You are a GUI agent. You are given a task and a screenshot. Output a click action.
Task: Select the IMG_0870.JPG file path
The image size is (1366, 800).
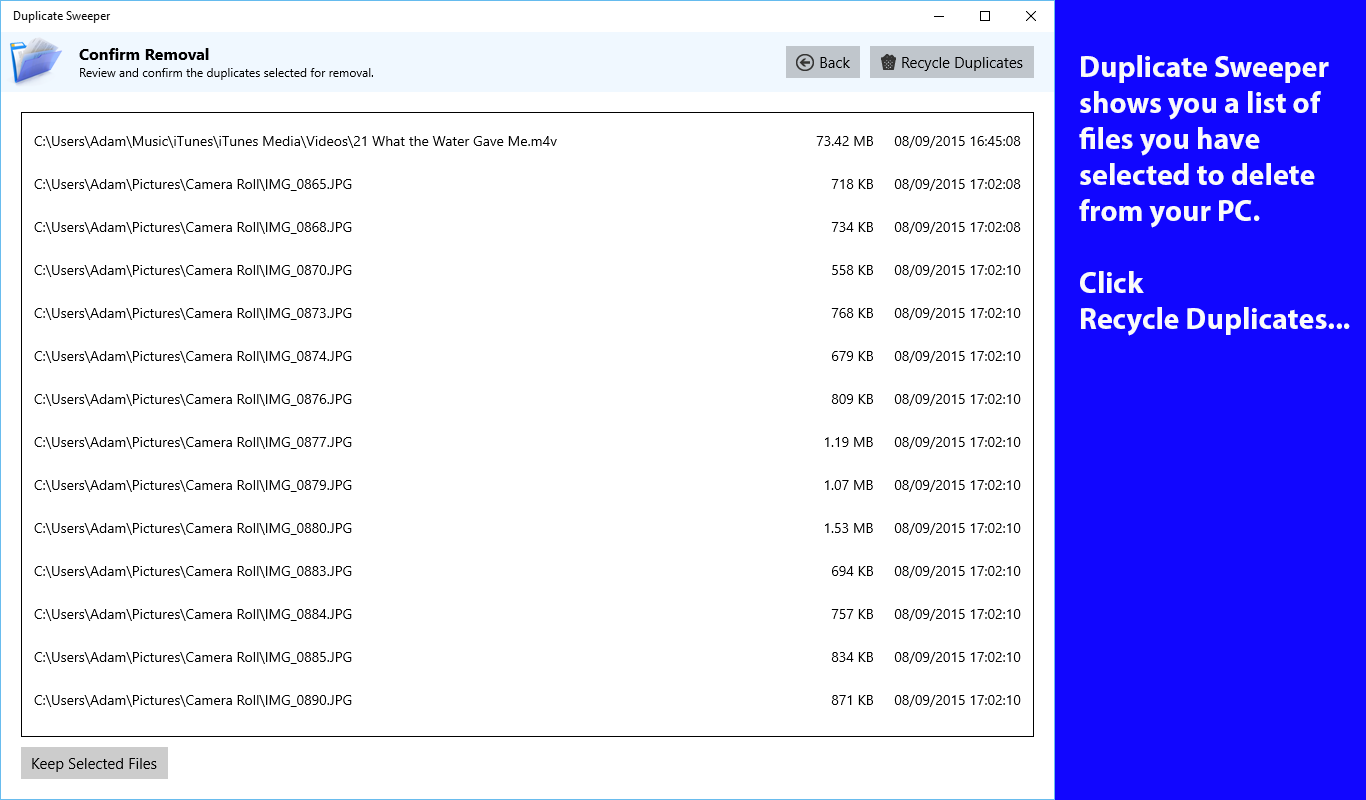[x=193, y=271]
